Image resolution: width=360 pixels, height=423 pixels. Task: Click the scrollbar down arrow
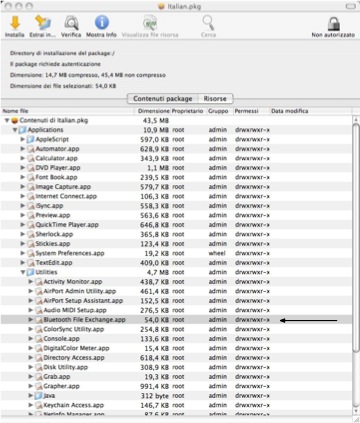[x=356, y=412]
